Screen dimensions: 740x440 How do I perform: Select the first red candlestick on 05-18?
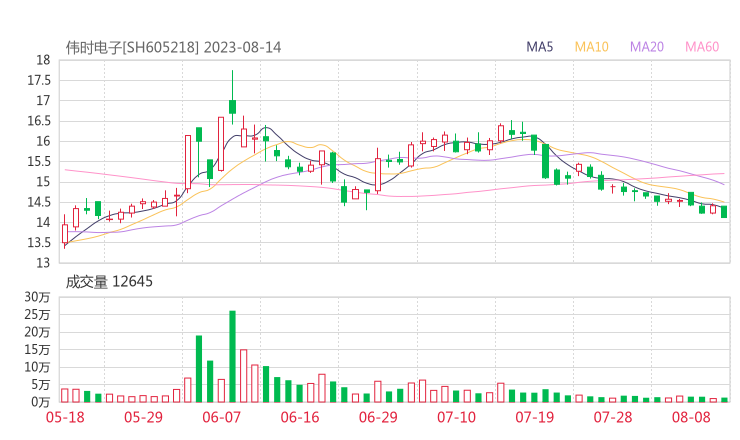pyautogui.click(x=65, y=233)
